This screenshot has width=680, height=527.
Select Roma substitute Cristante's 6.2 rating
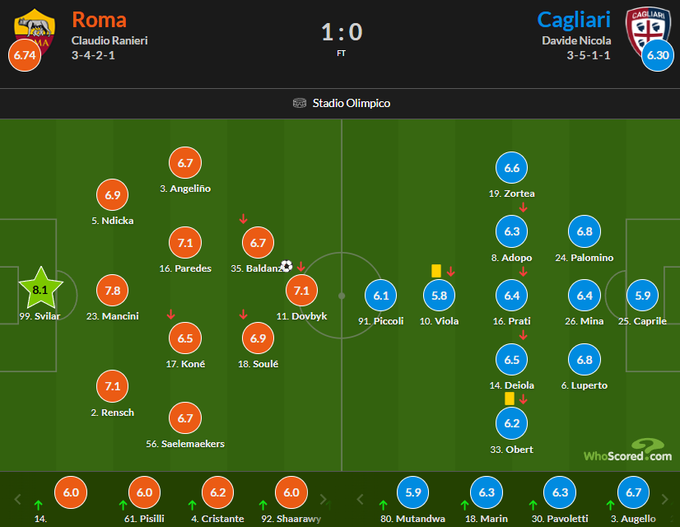click(x=215, y=492)
